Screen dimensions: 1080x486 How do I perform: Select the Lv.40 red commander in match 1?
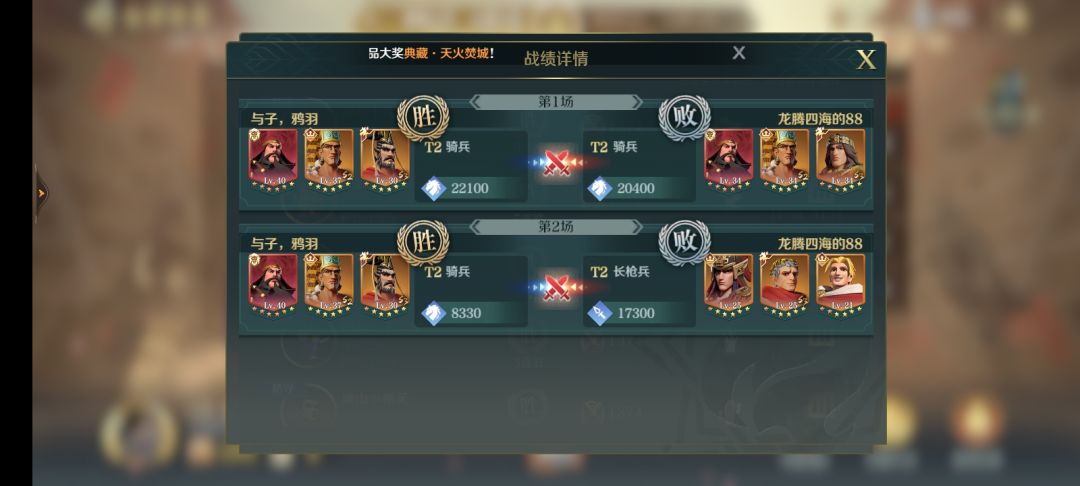[273, 160]
